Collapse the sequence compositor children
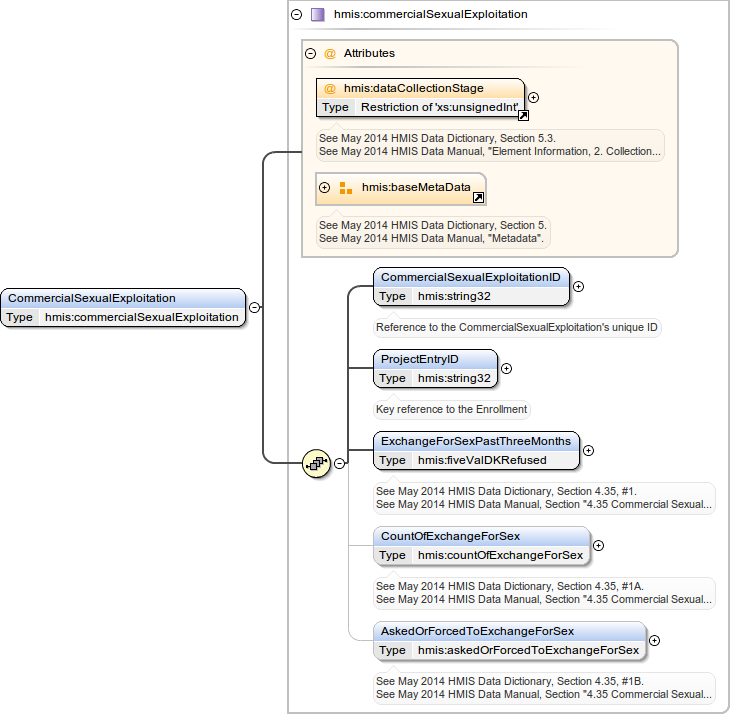Screen dimensions: 731x715 click(340, 463)
